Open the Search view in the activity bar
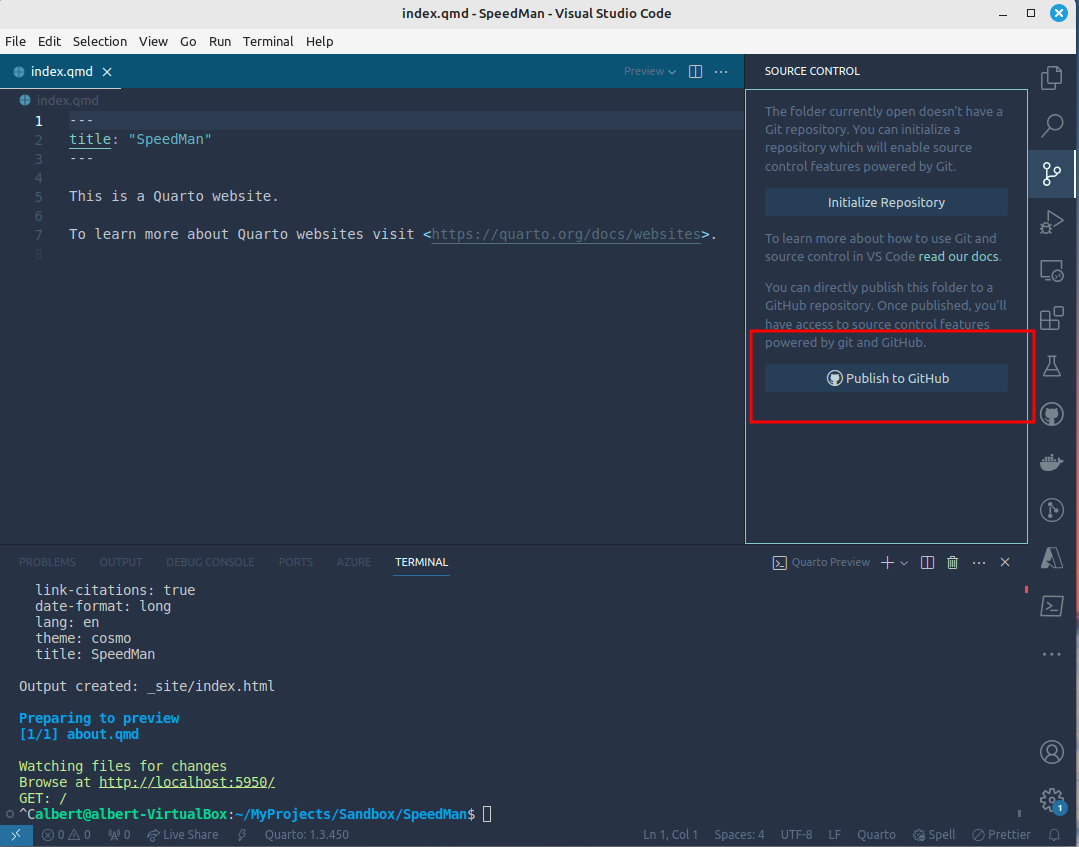1079x847 pixels. tap(1051, 126)
